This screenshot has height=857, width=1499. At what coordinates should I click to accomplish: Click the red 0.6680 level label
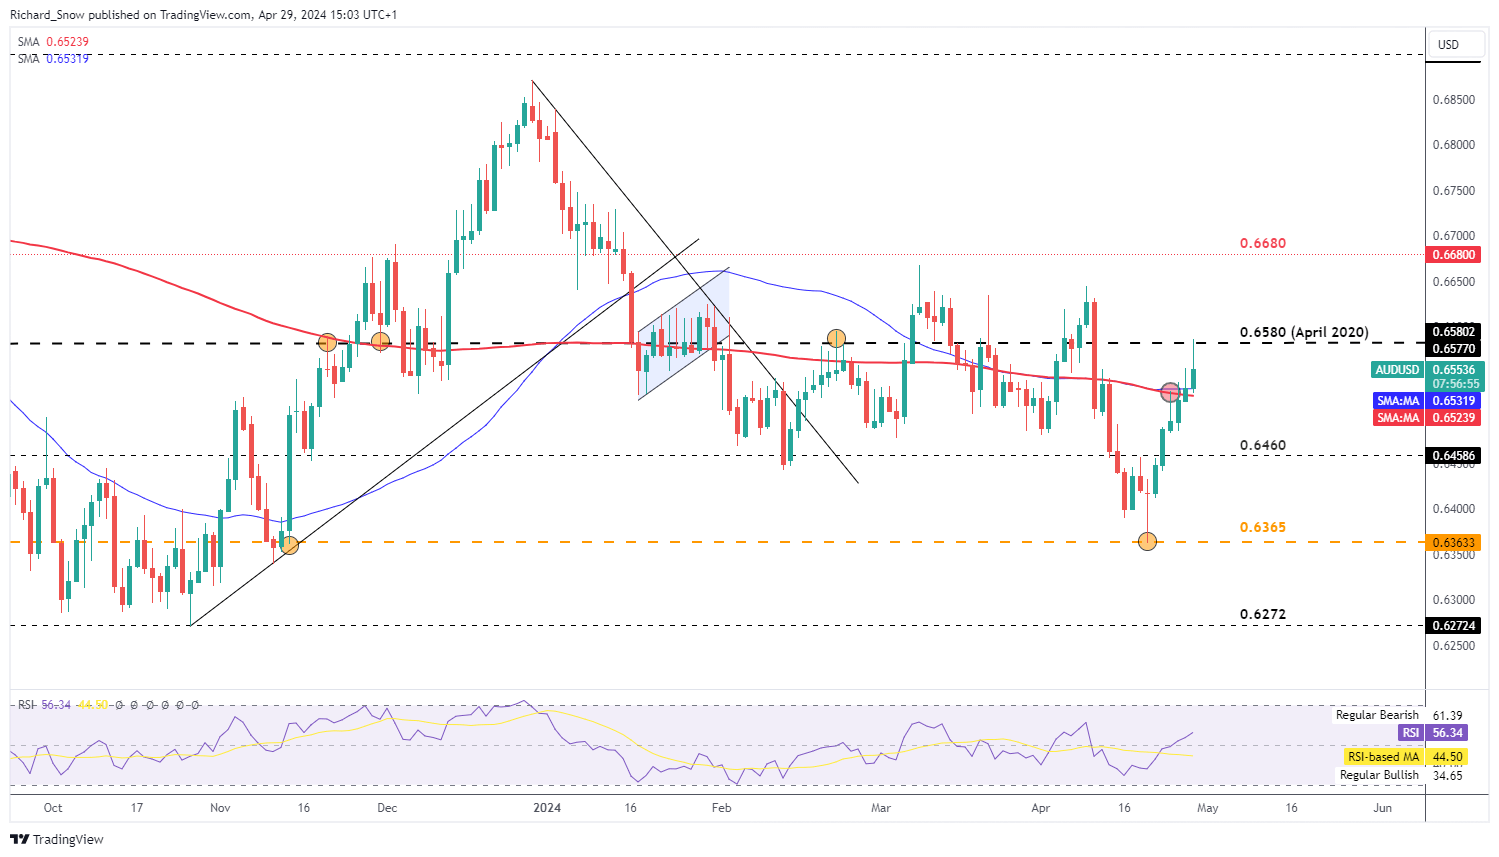tap(1263, 243)
